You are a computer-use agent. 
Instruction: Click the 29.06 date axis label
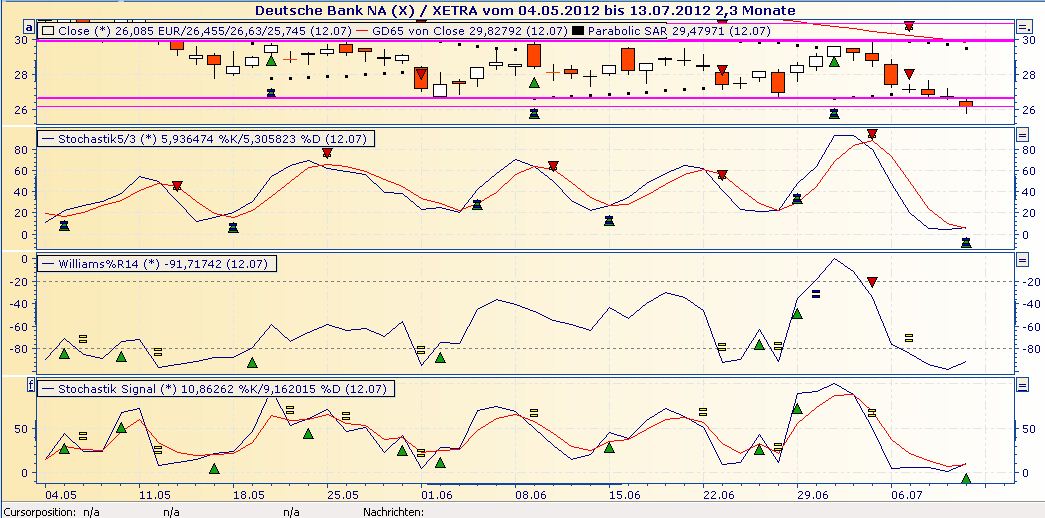(x=813, y=495)
